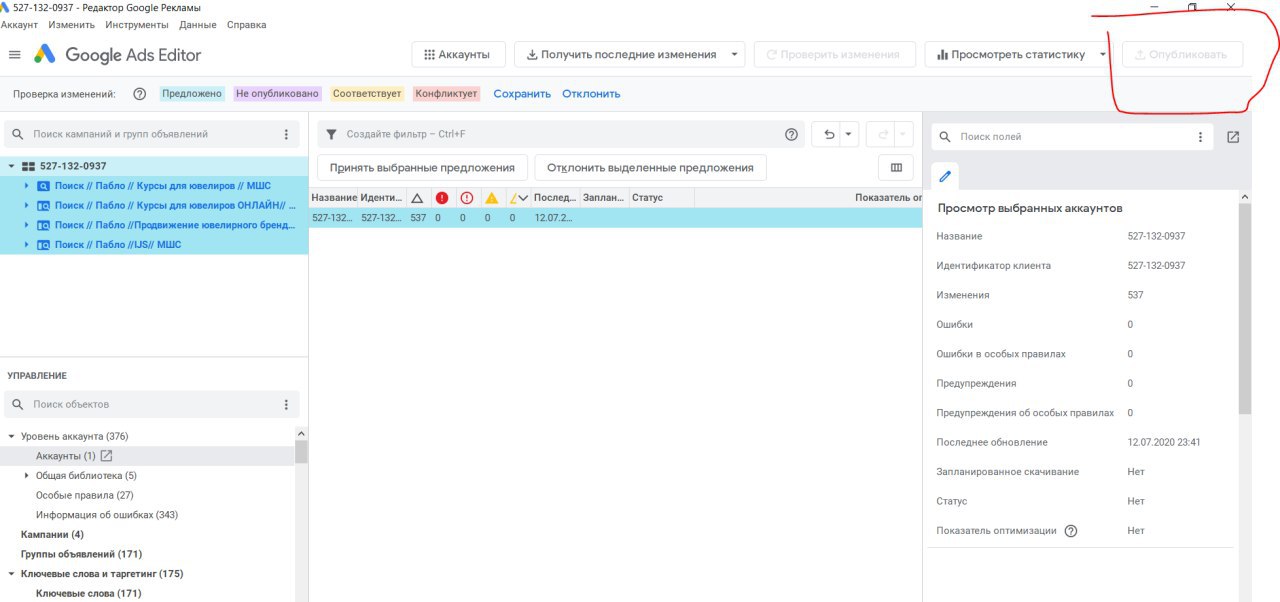Image resolution: width=1280 pixels, height=602 pixels.
Task: Click the Принять выбранные предложения button
Action: click(x=422, y=168)
